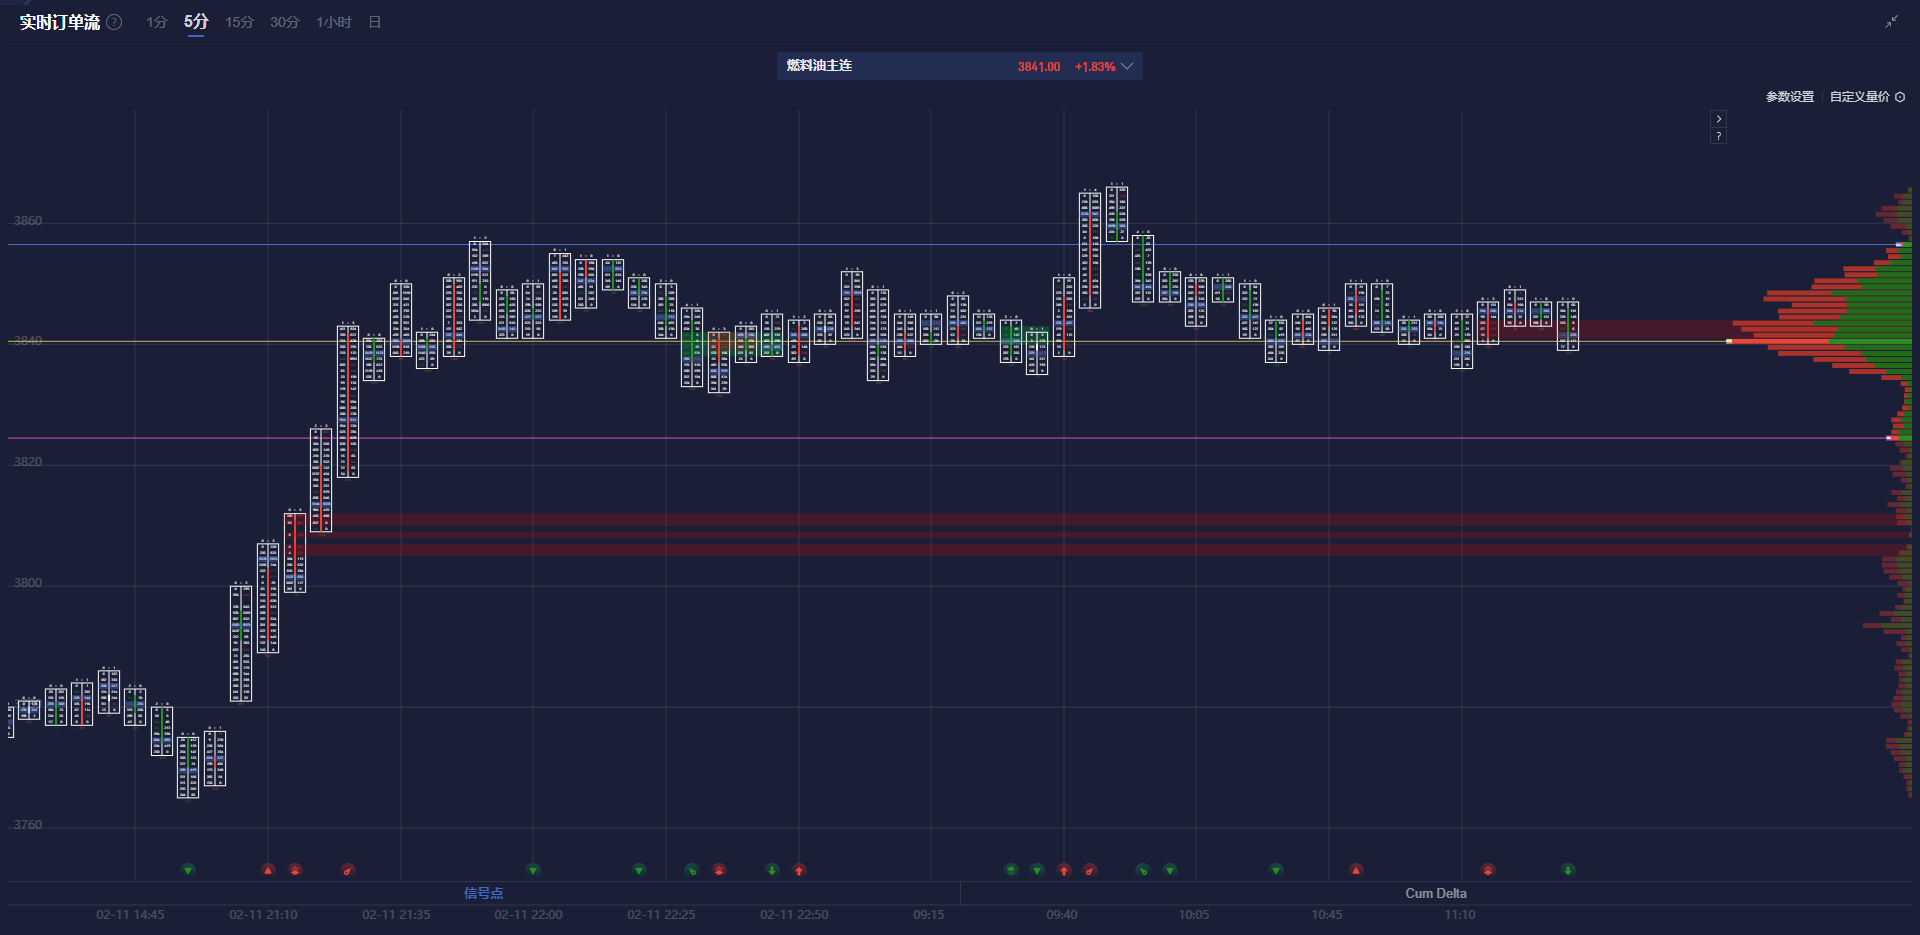Open 自定义量价 custom volume-price
This screenshot has height=935, width=1920.
click(x=1859, y=97)
